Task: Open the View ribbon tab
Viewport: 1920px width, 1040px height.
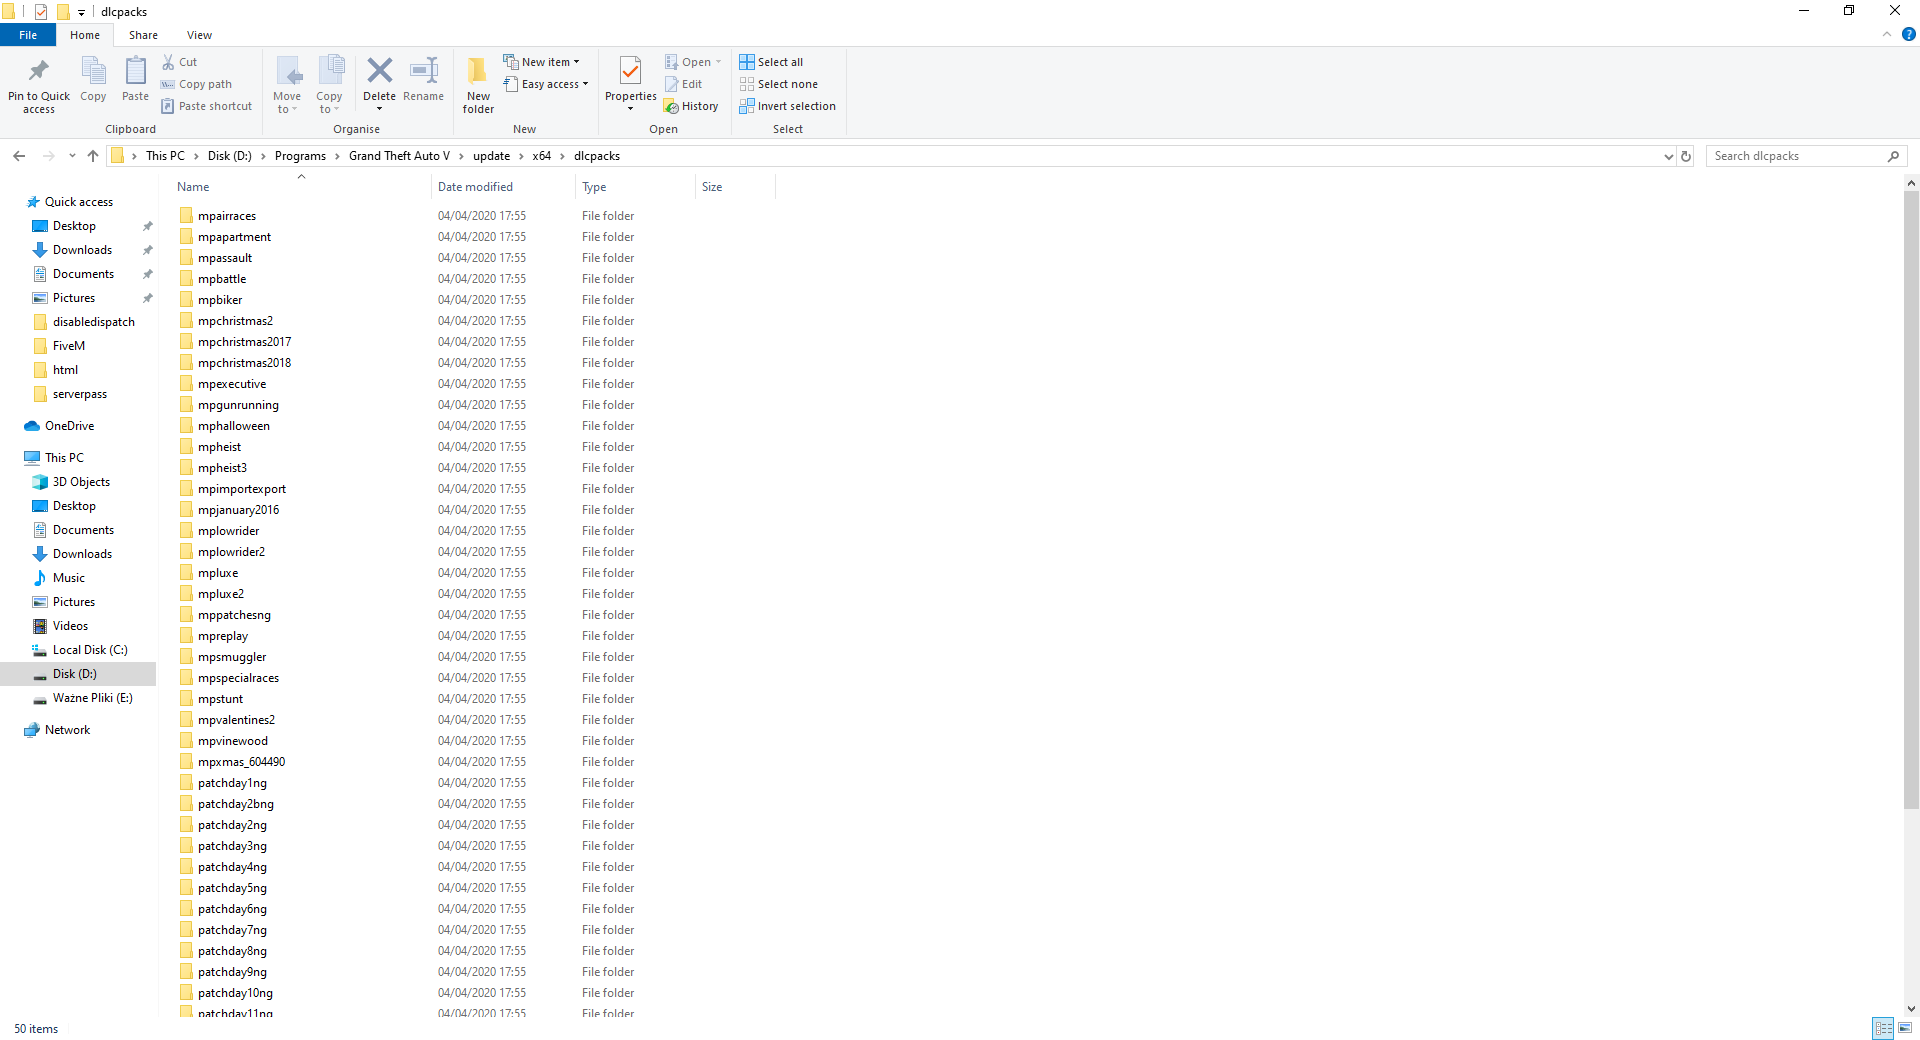Action: (x=199, y=35)
